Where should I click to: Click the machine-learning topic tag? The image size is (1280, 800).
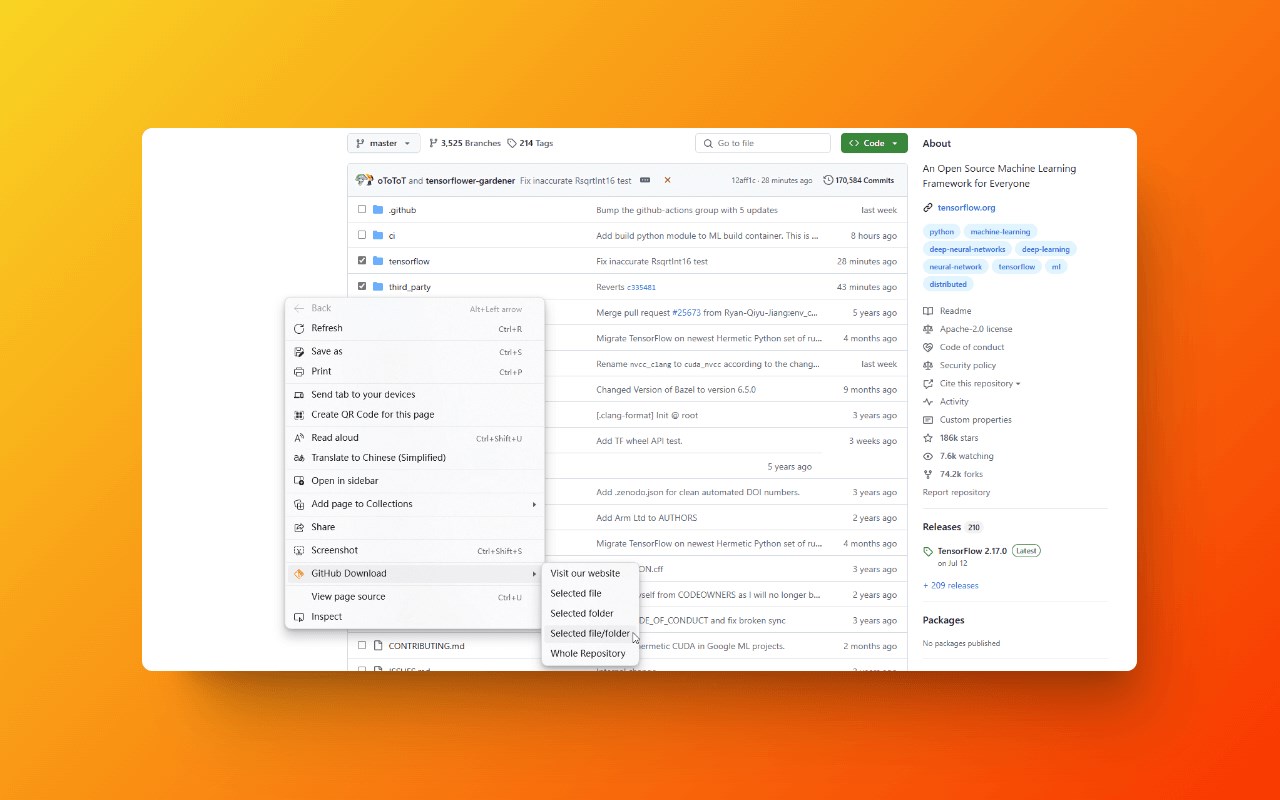pyautogui.click(x=1000, y=231)
